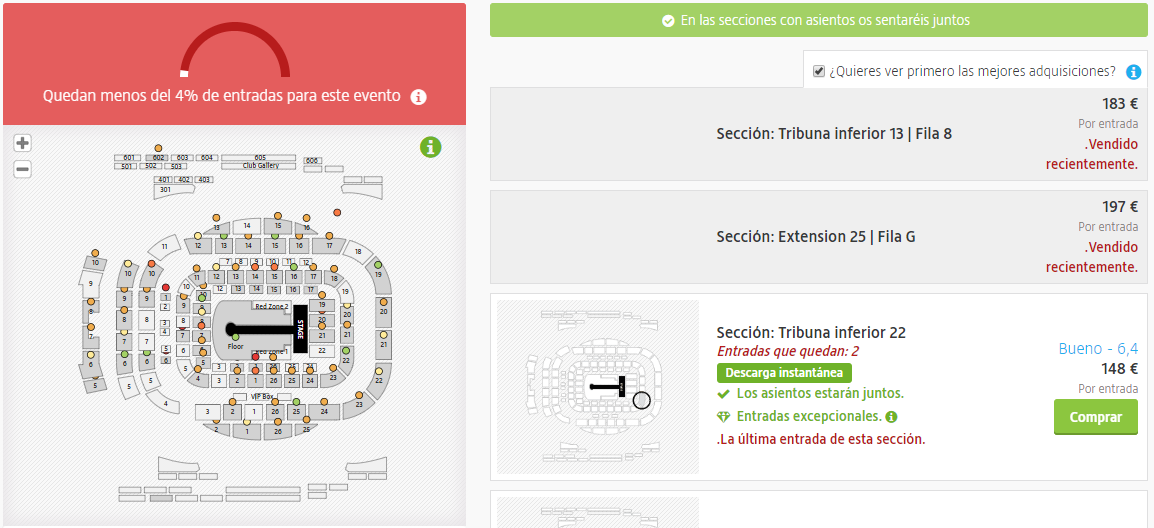
Task: Click the red ticket availability gauge
Action: (x=235, y=50)
